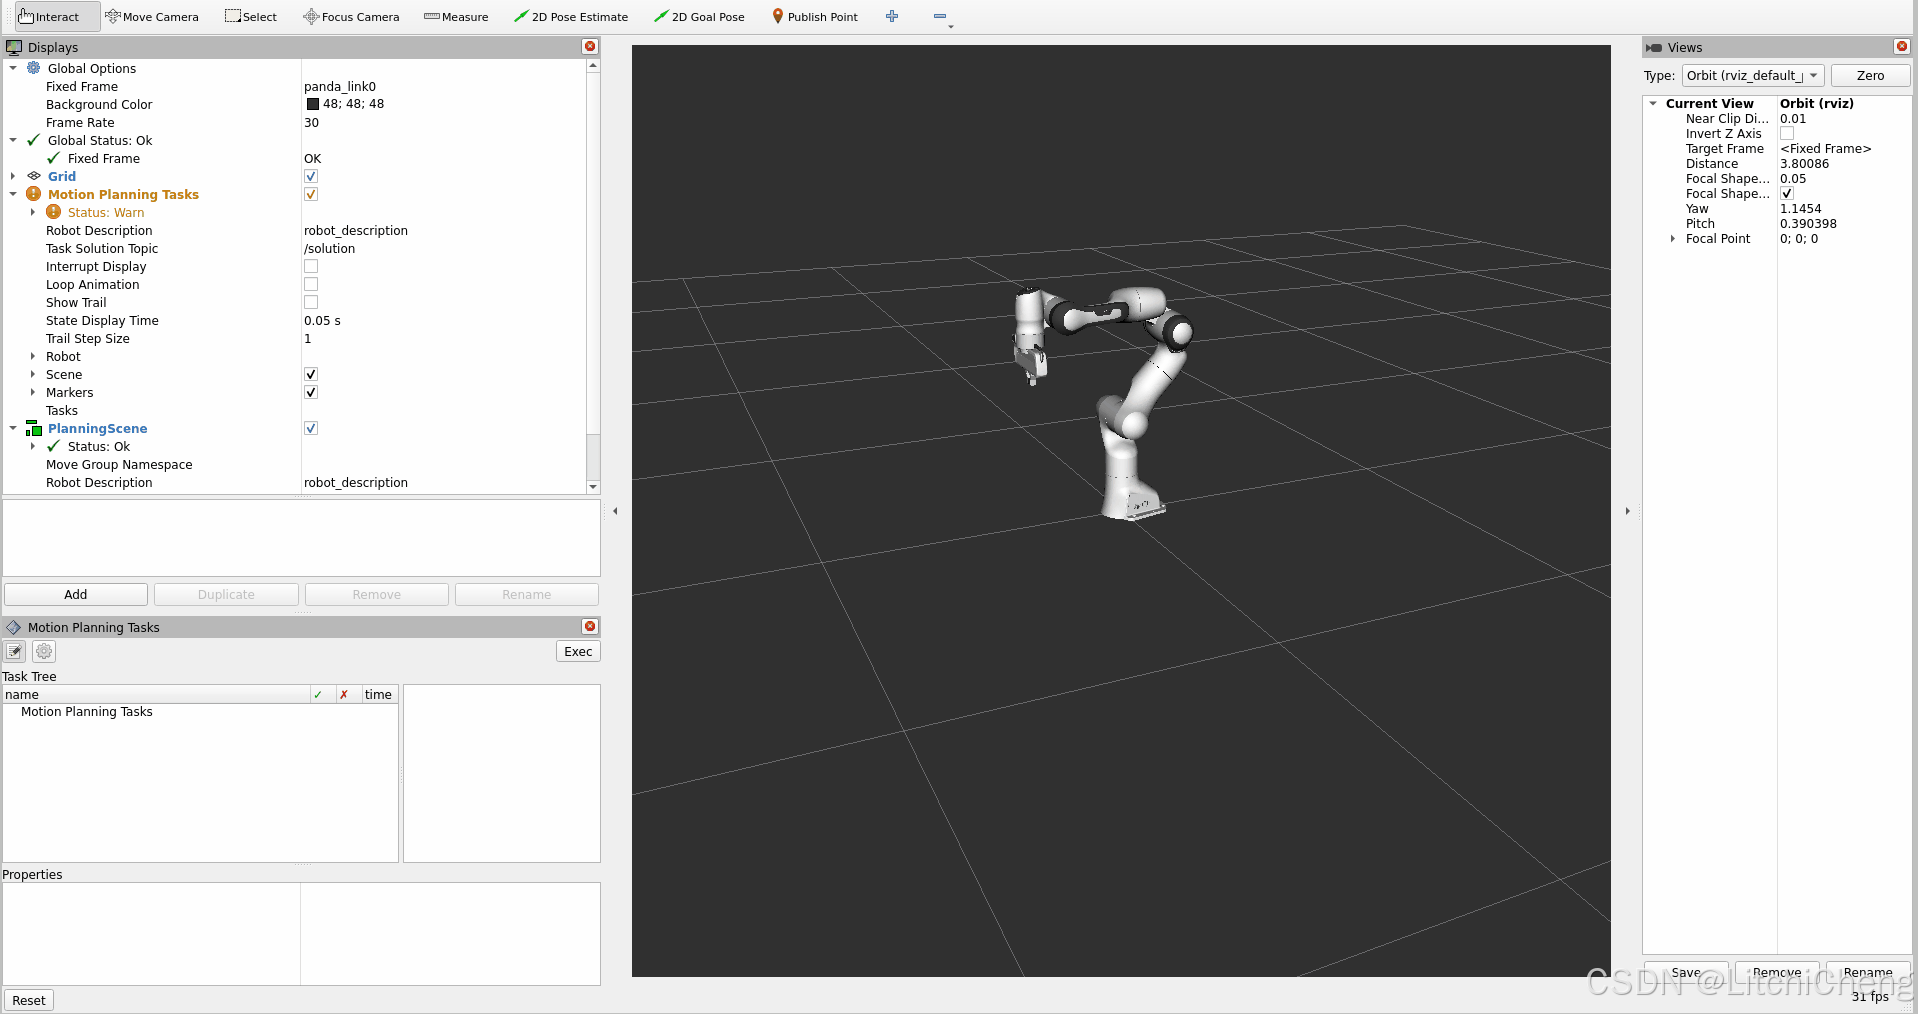The image size is (1918, 1014).
Task: Select the Publish Point tool
Action: tap(815, 17)
